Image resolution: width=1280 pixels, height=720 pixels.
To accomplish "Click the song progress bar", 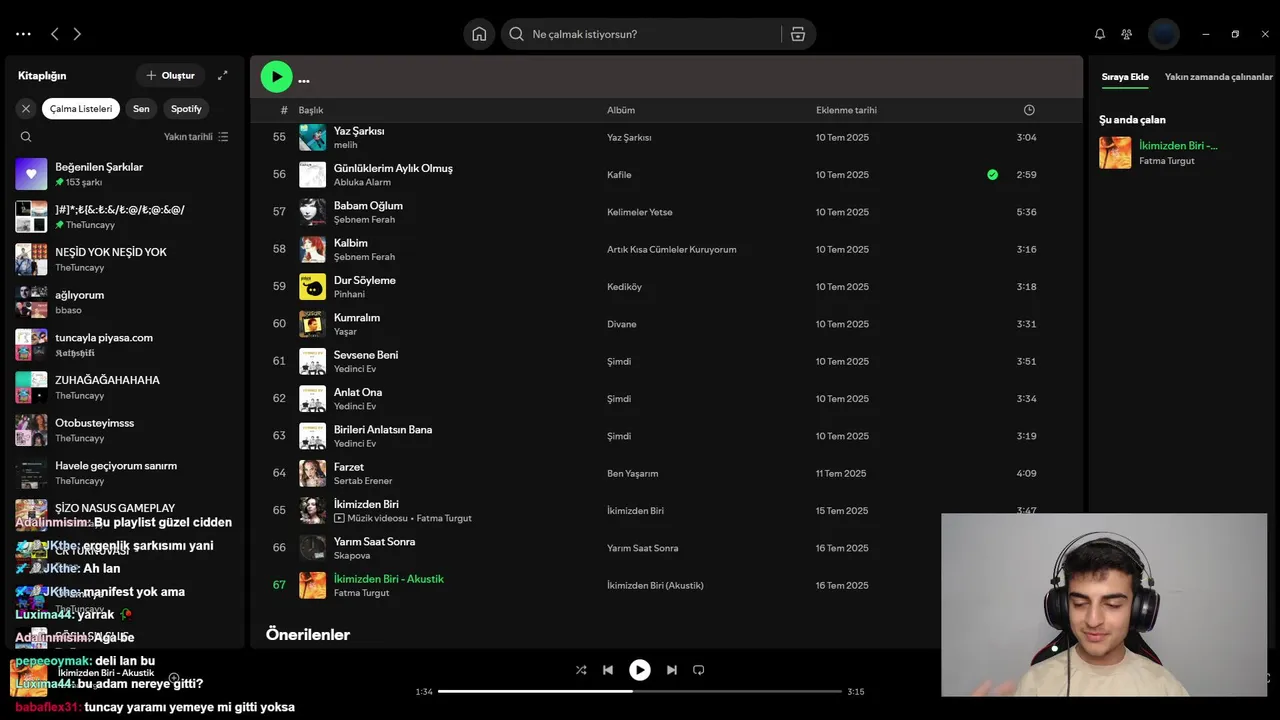I will 640,691.
